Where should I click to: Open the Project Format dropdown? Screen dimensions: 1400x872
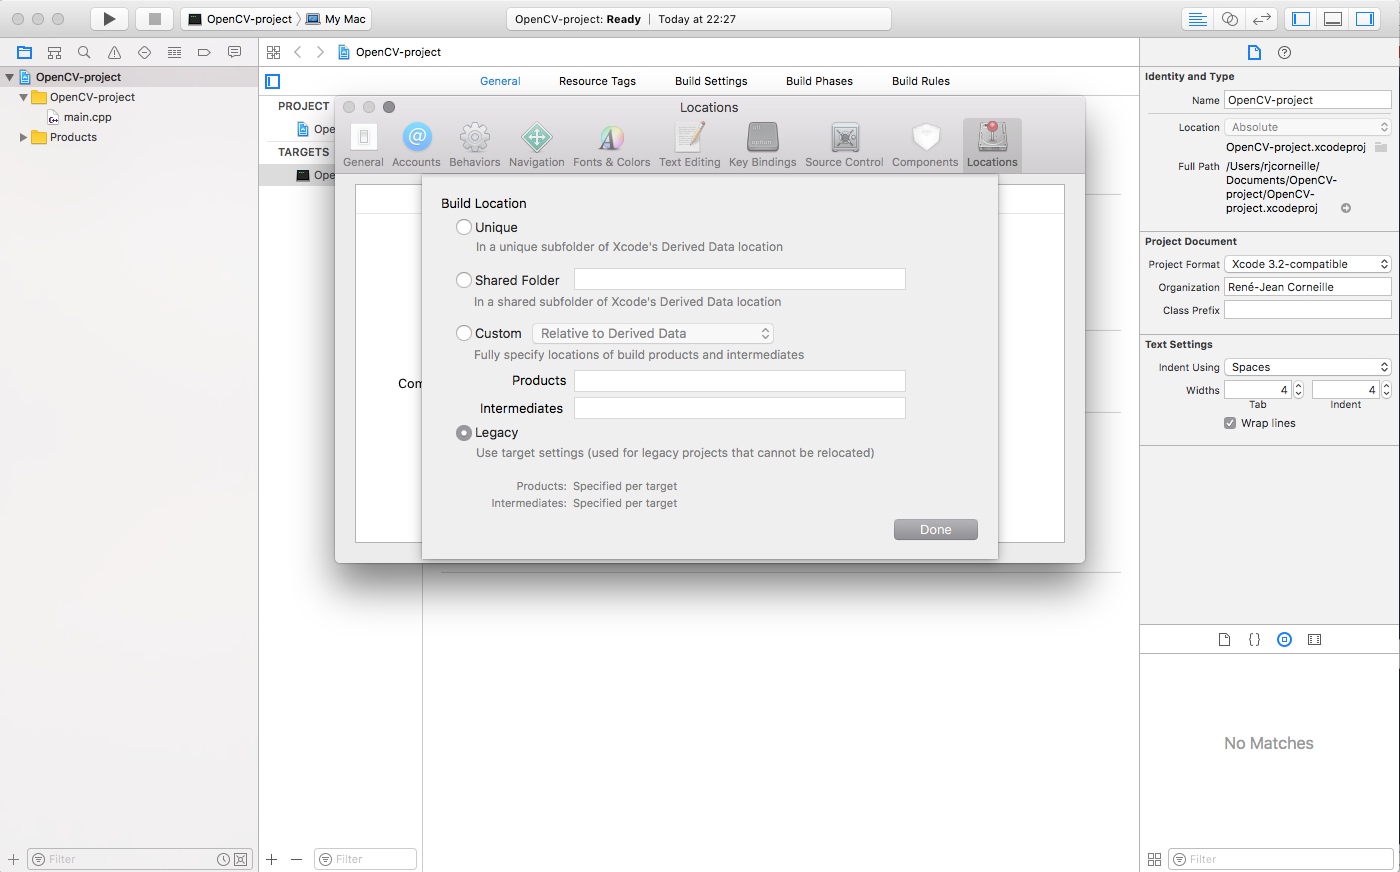[1308, 264]
